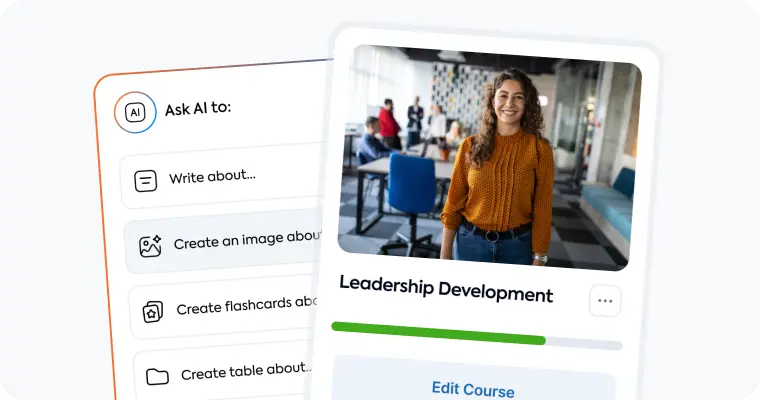Click the grey unfilled end of progress bar

pyautogui.click(x=584, y=344)
